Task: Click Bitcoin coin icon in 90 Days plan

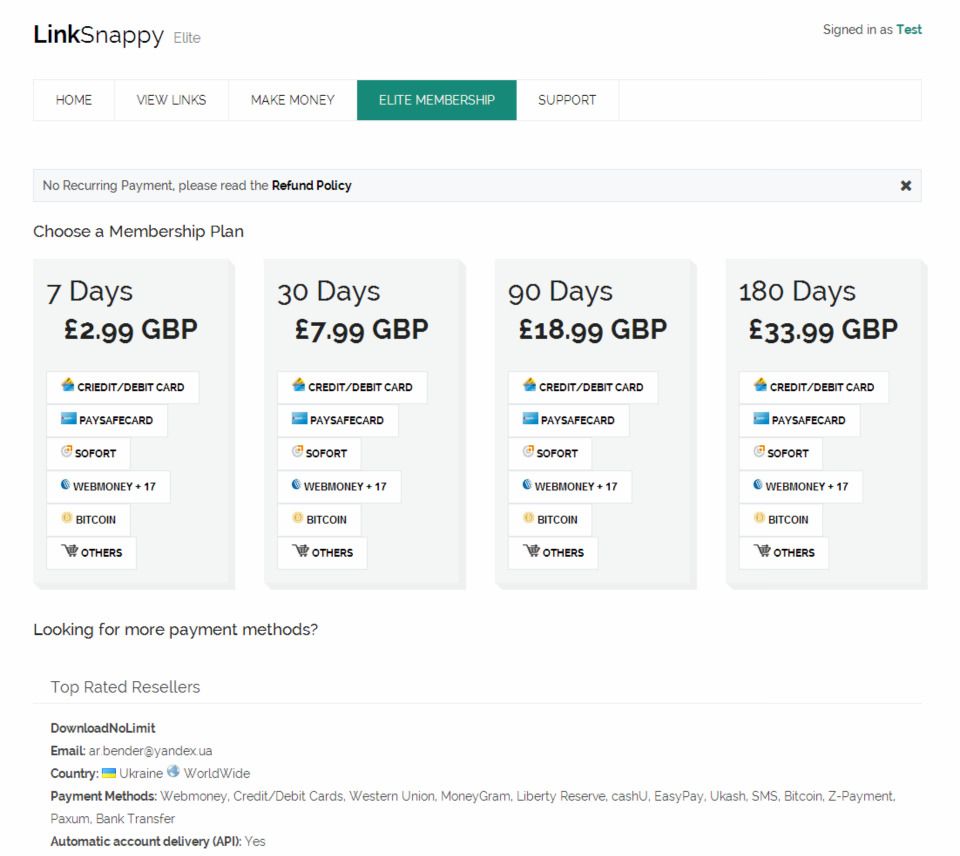Action: [529, 518]
